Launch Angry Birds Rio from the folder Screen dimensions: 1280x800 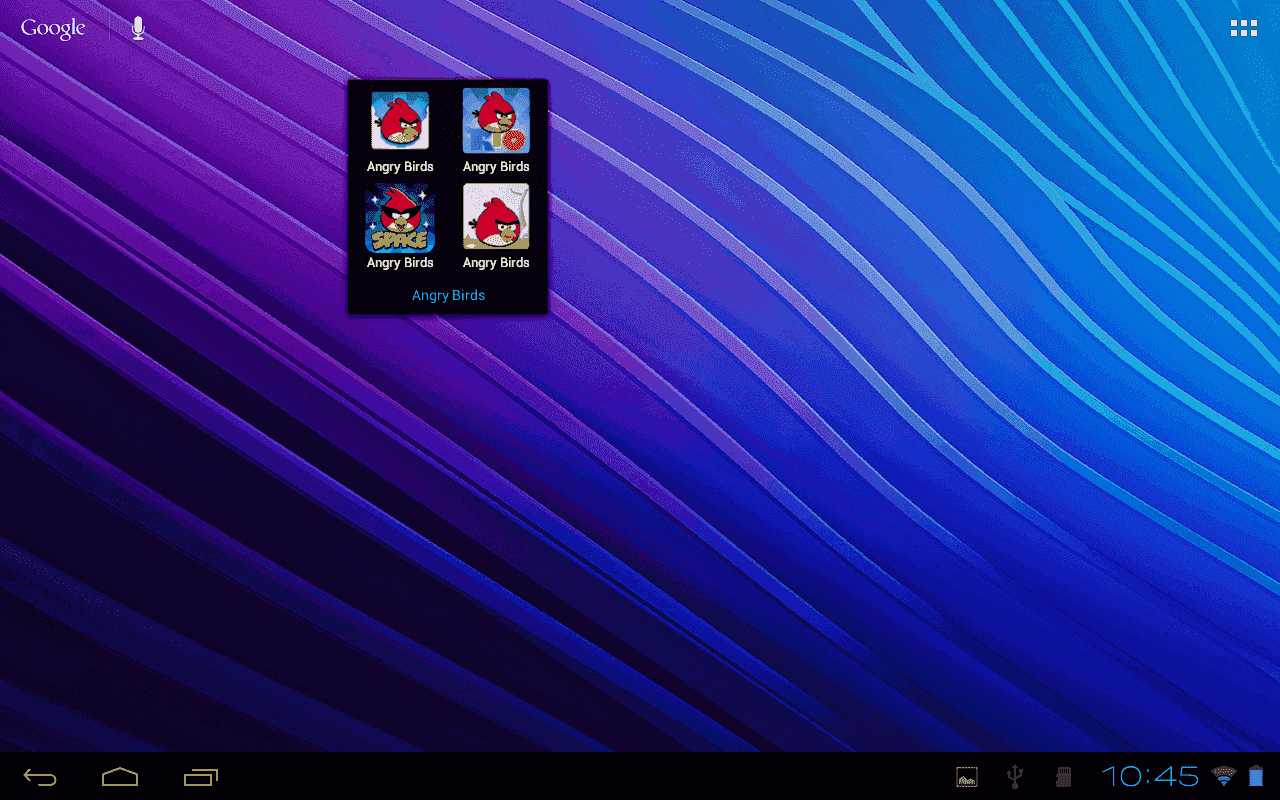click(496, 121)
